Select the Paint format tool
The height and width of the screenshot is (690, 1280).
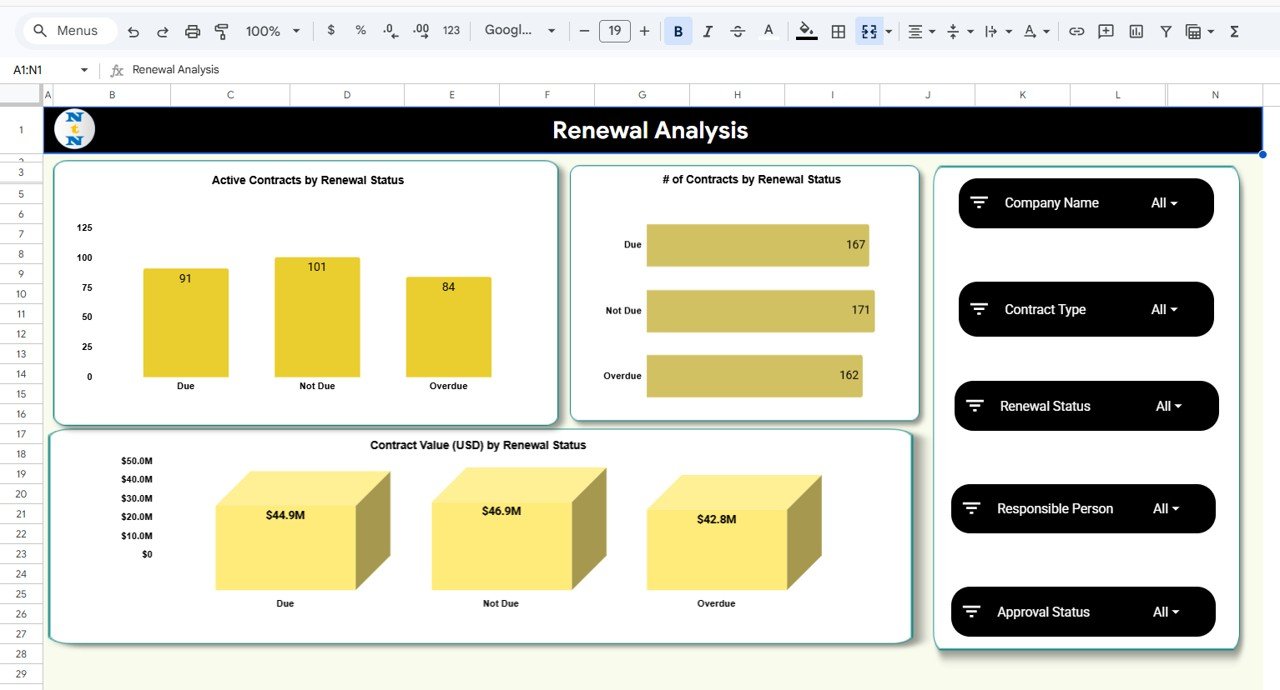click(x=222, y=31)
